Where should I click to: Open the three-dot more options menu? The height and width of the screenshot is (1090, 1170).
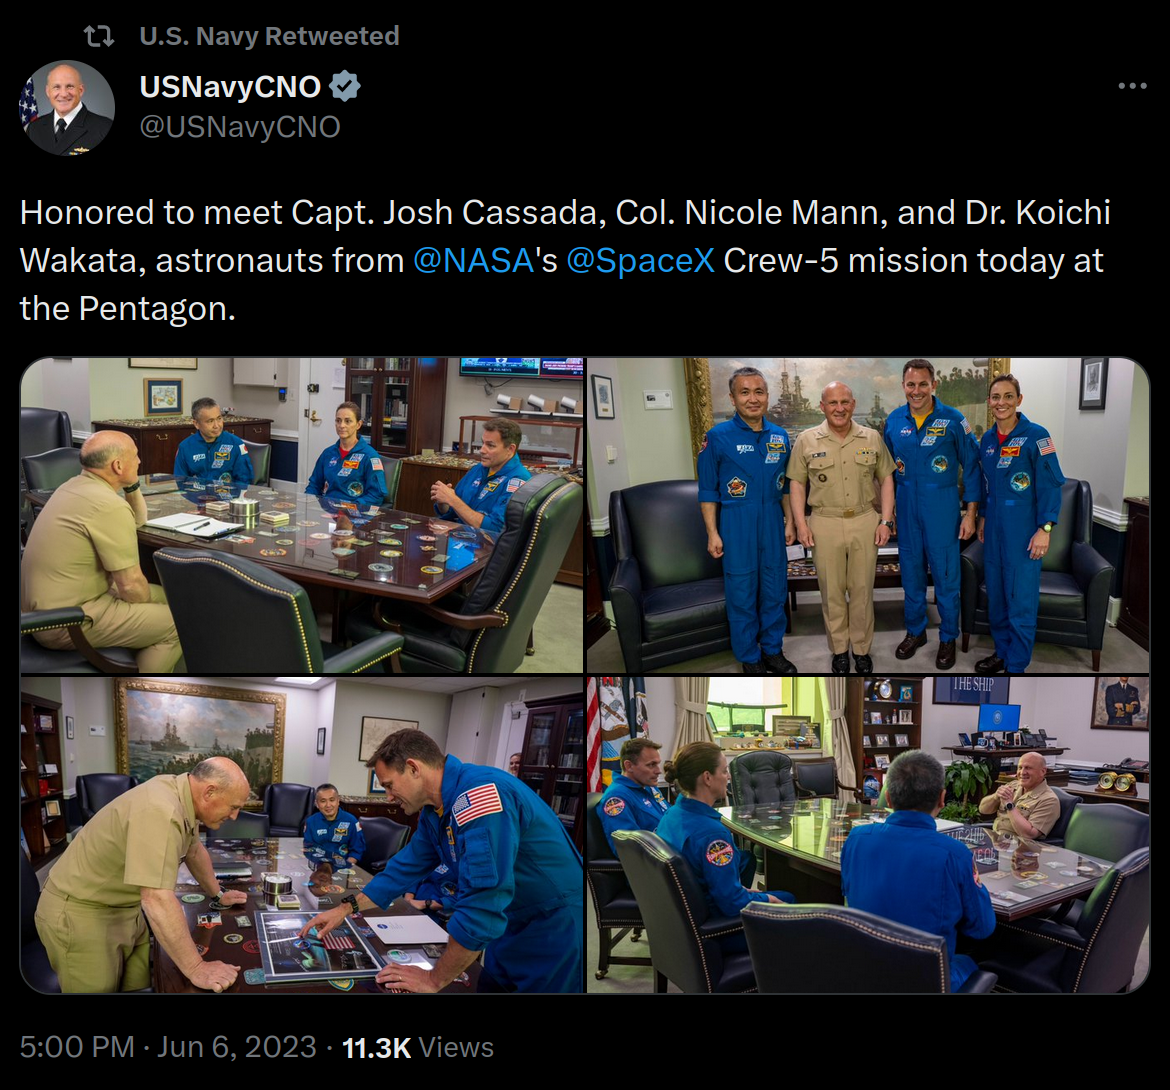[x=1132, y=87]
